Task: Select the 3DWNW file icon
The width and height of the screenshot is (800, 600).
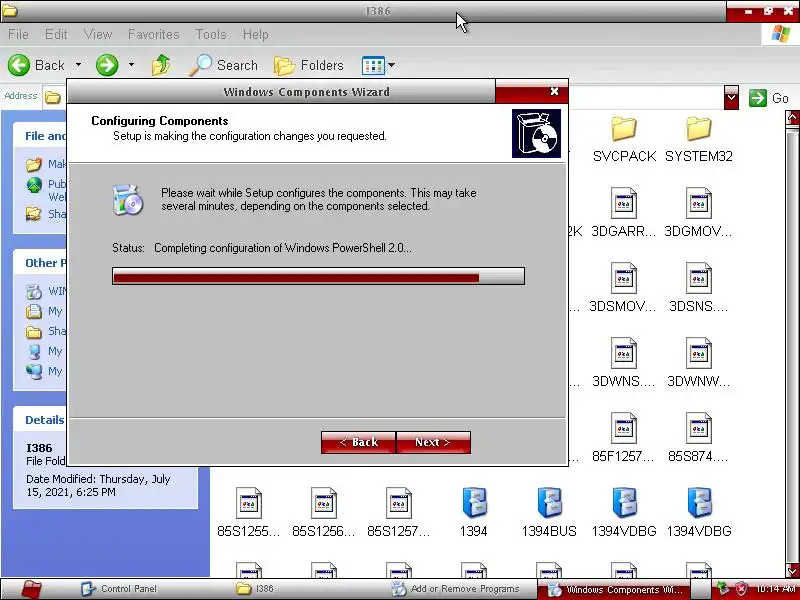Action: tap(698, 353)
